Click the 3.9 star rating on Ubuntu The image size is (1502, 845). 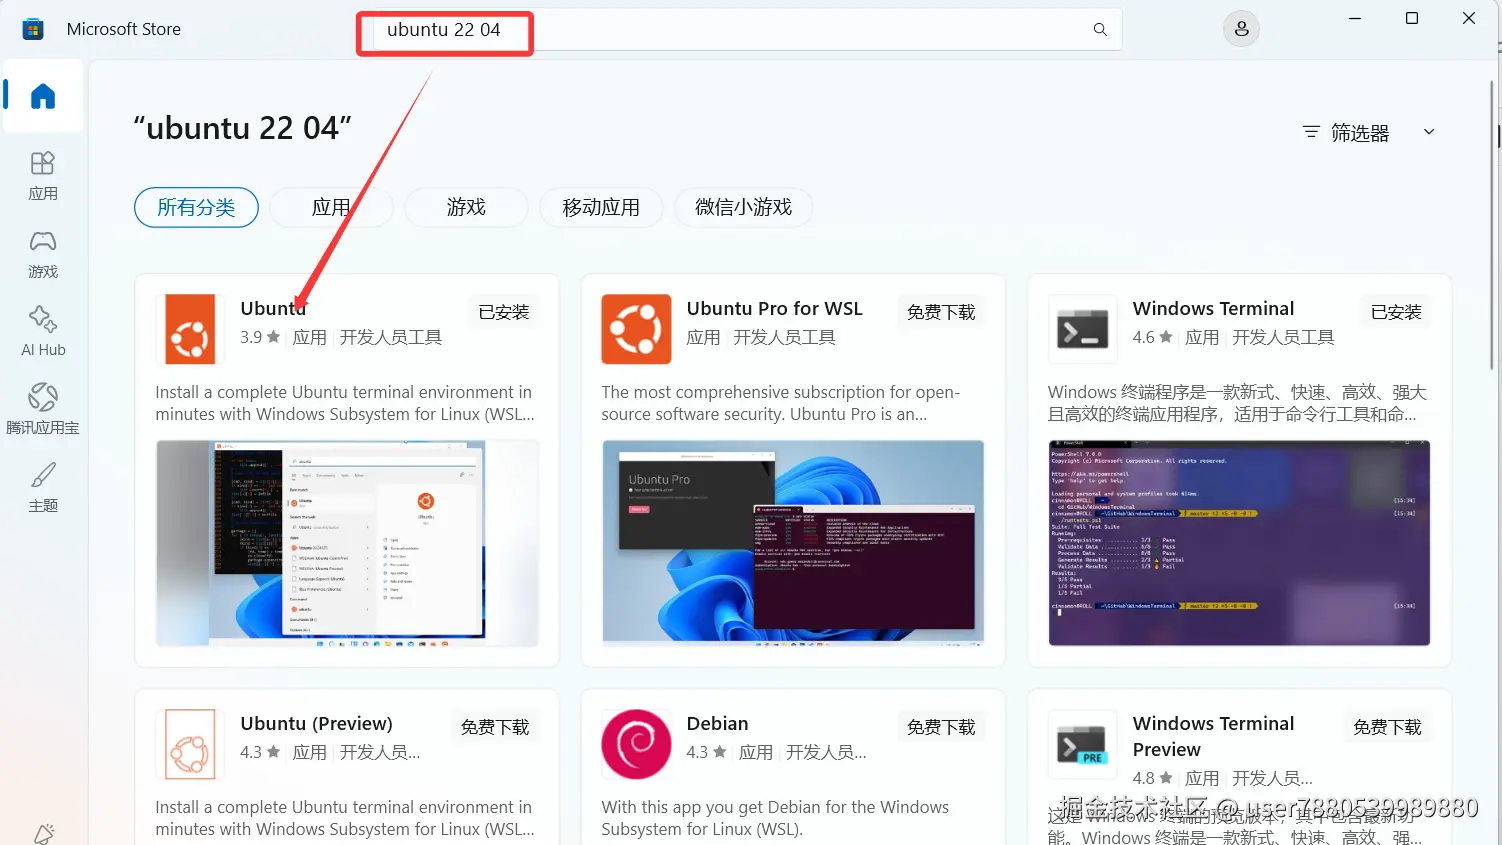pyautogui.click(x=260, y=337)
